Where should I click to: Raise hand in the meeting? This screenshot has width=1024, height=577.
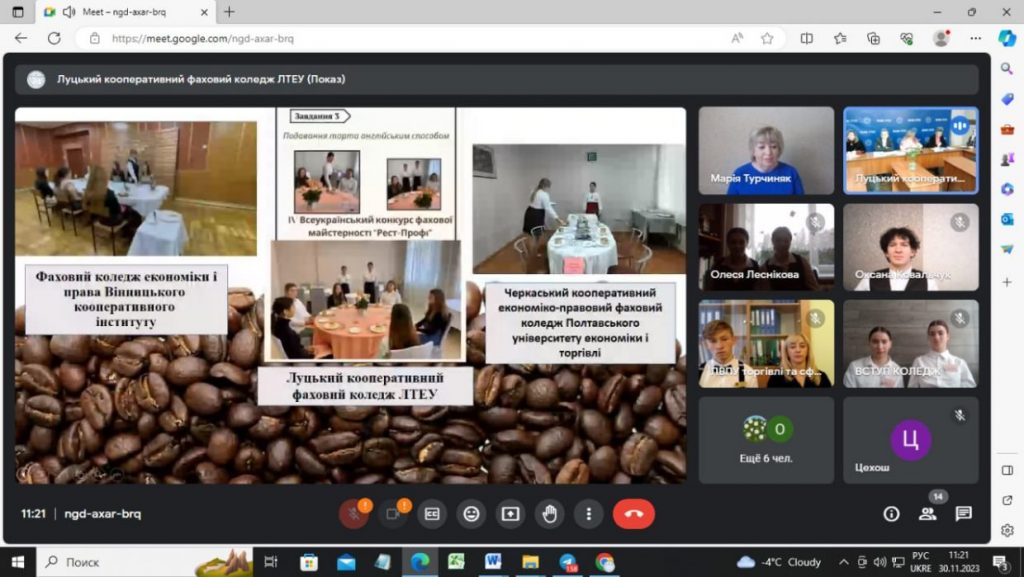pyautogui.click(x=549, y=514)
